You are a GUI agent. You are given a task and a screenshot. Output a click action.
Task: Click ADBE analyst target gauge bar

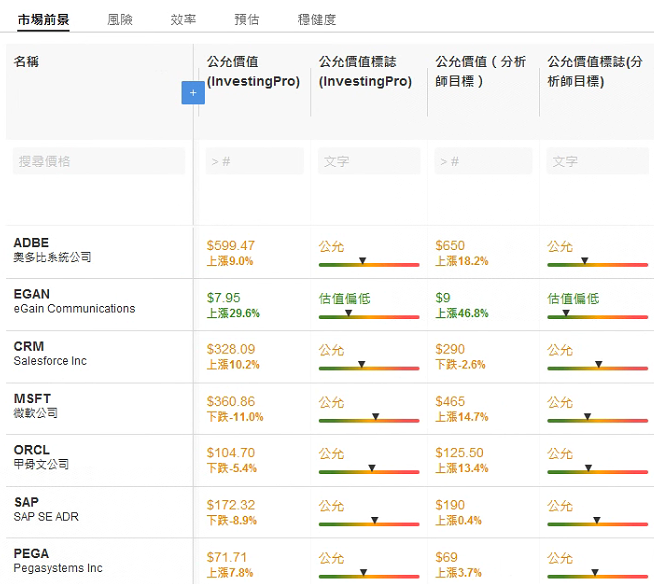(597, 263)
